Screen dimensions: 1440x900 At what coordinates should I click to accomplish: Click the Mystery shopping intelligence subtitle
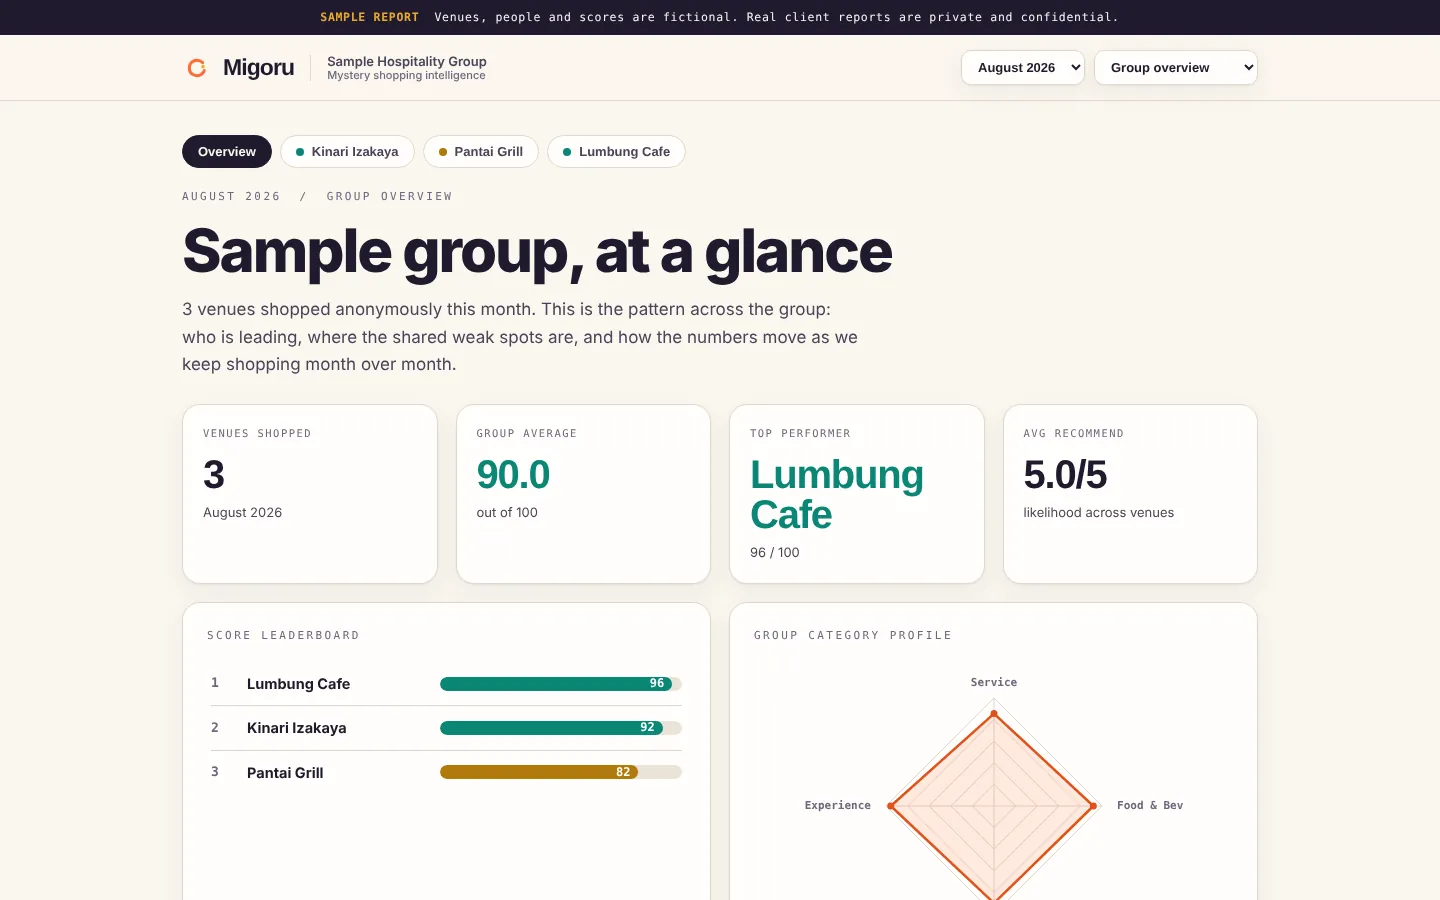point(406,76)
